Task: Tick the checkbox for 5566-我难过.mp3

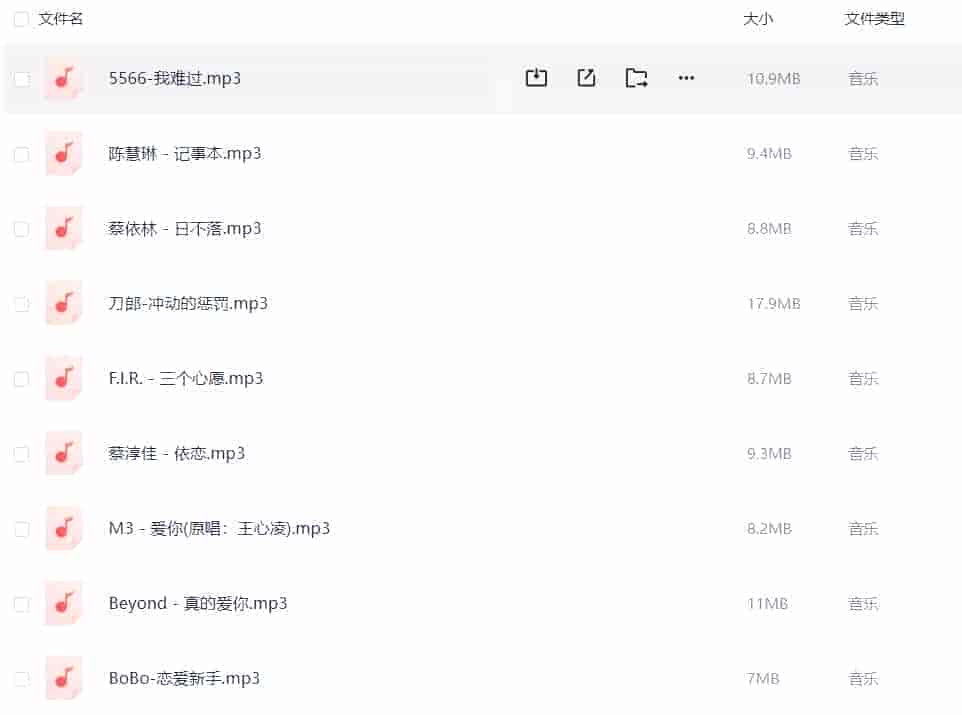Action: pos(21,79)
